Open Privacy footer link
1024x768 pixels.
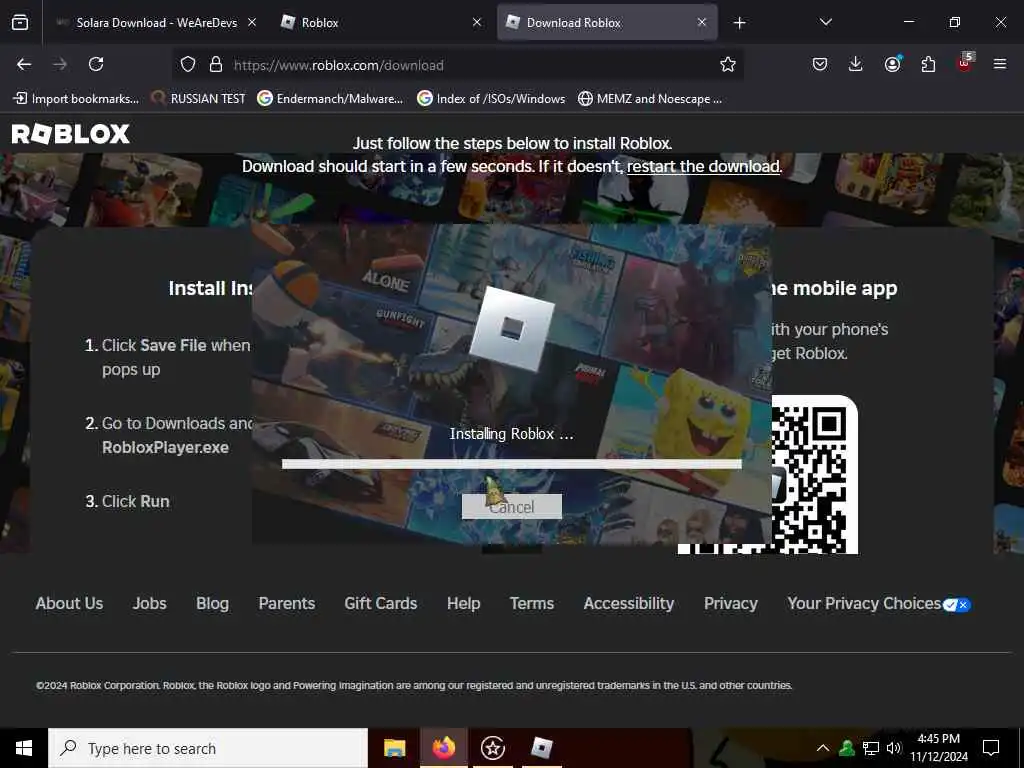pyautogui.click(x=731, y=603)
